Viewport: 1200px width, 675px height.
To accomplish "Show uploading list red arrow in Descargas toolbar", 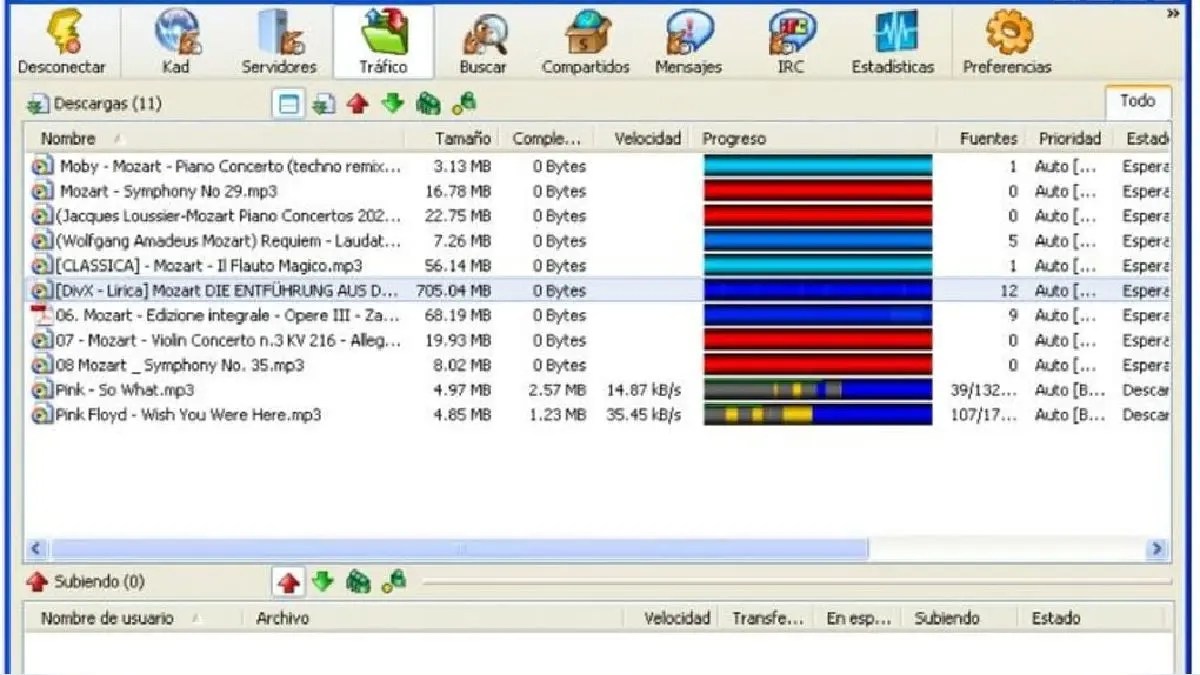I will (x=356, y=104).
